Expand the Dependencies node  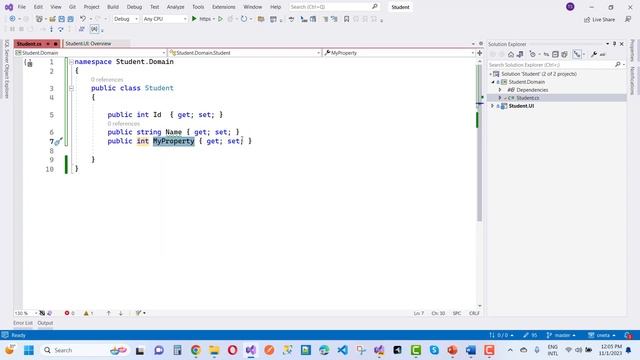pos(500,90)
